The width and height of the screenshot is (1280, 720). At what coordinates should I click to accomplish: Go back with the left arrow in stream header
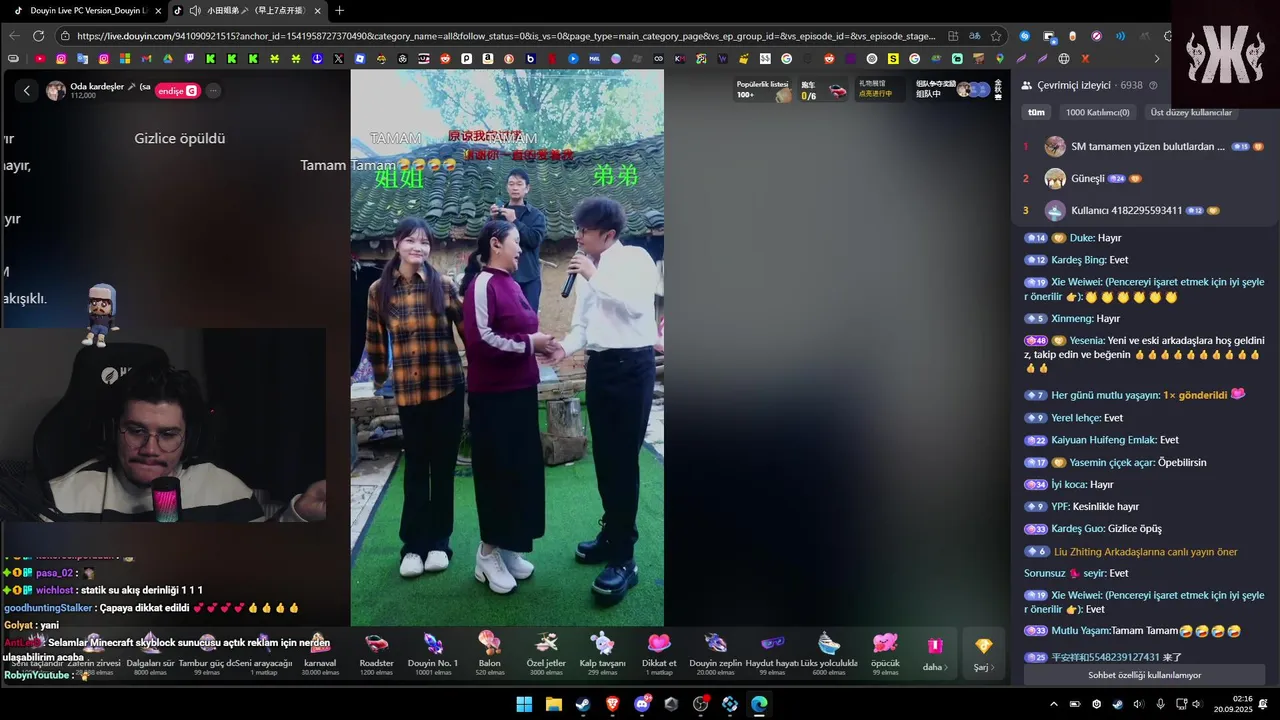point(27,90)
